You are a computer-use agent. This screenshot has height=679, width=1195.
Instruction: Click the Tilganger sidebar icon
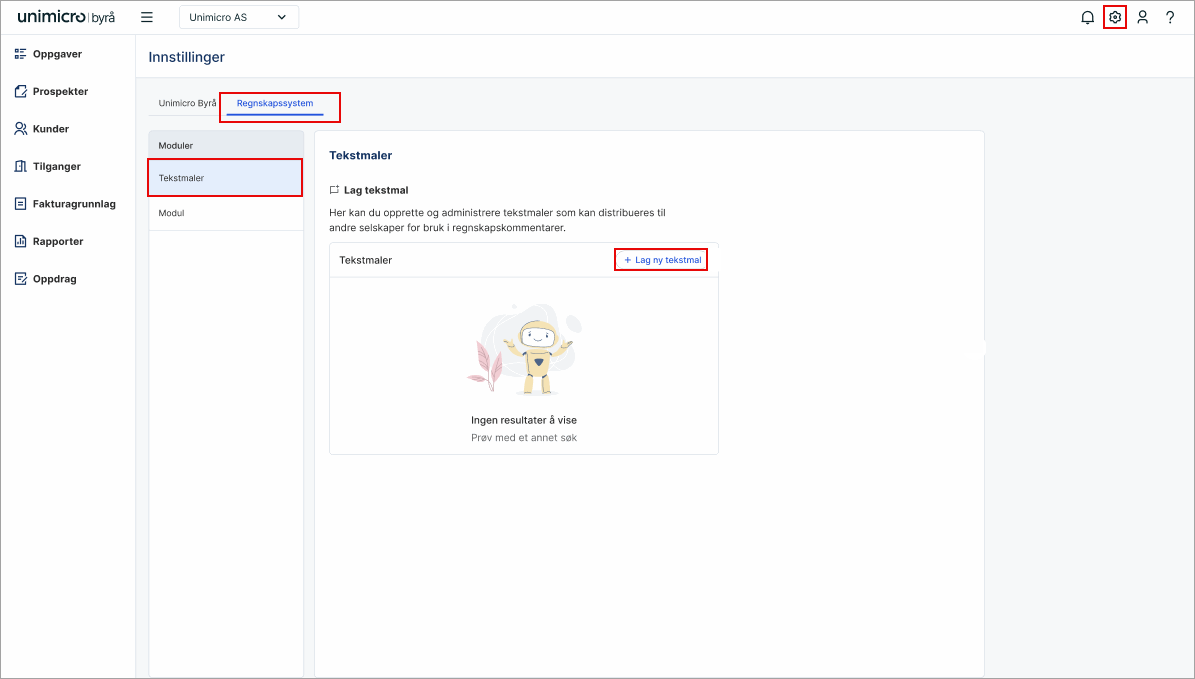click(x=21, y=166)
